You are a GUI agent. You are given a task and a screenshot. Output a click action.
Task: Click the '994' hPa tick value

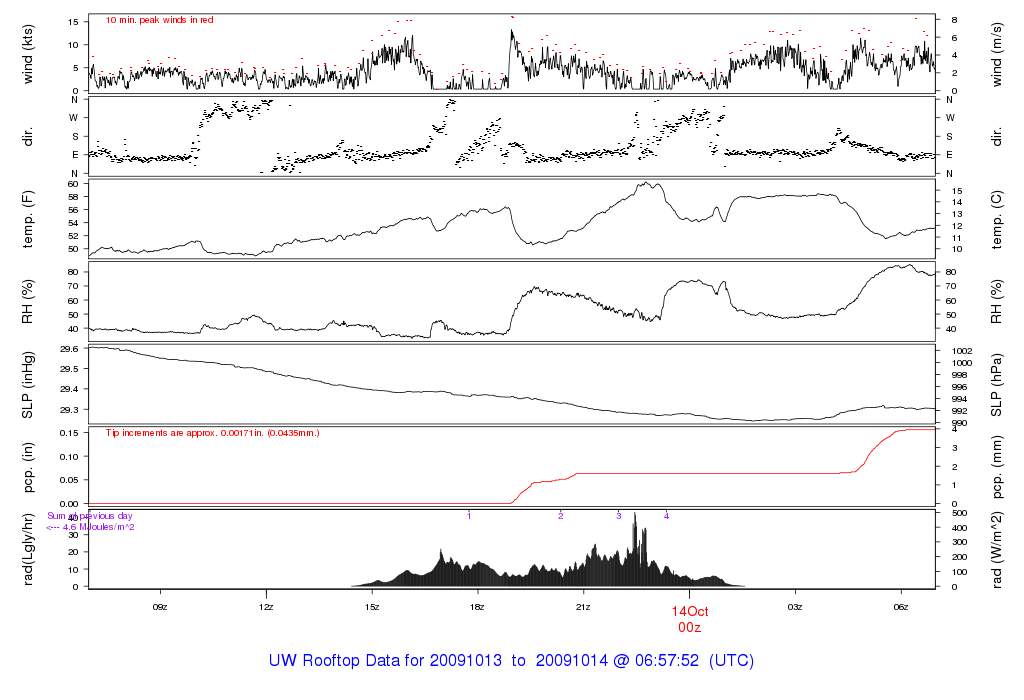pos(959,399)
